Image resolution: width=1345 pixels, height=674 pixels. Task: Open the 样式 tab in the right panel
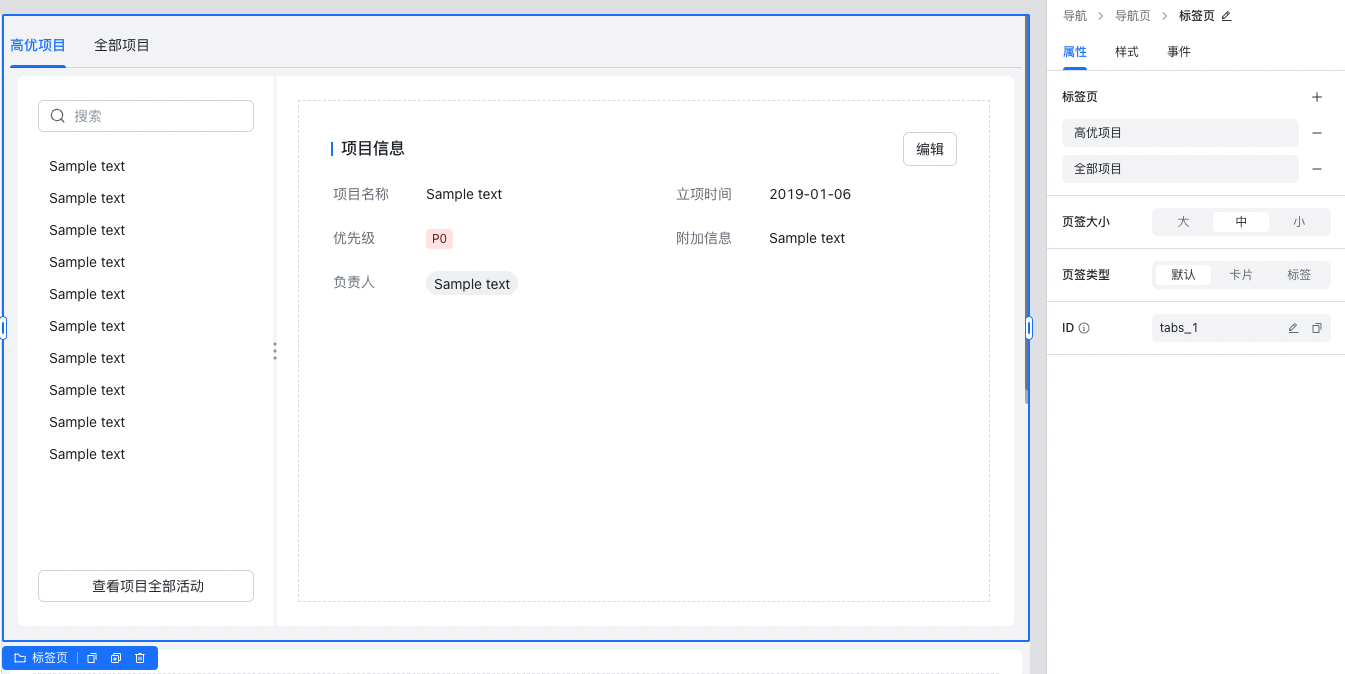coord(1127,52)
